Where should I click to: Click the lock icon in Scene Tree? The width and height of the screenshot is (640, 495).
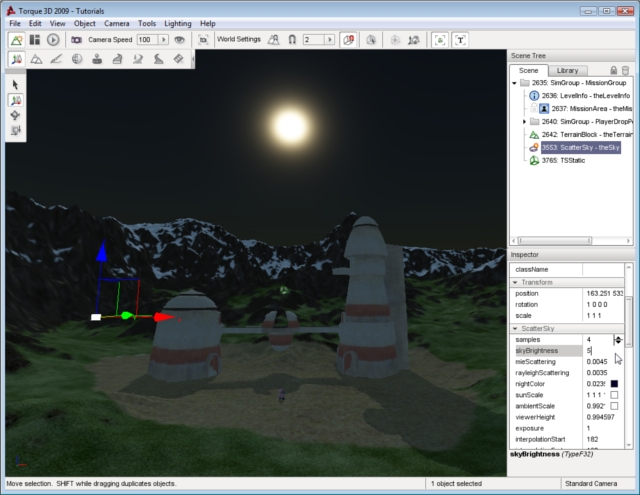tap(613, 71)
